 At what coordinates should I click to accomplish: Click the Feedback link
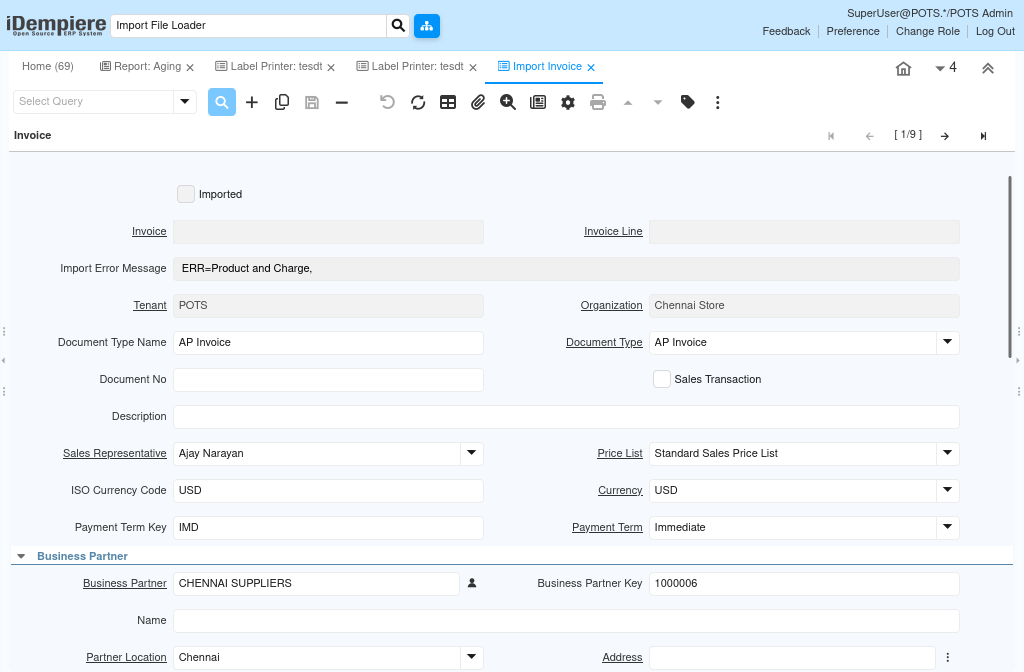tap(786, 31)
